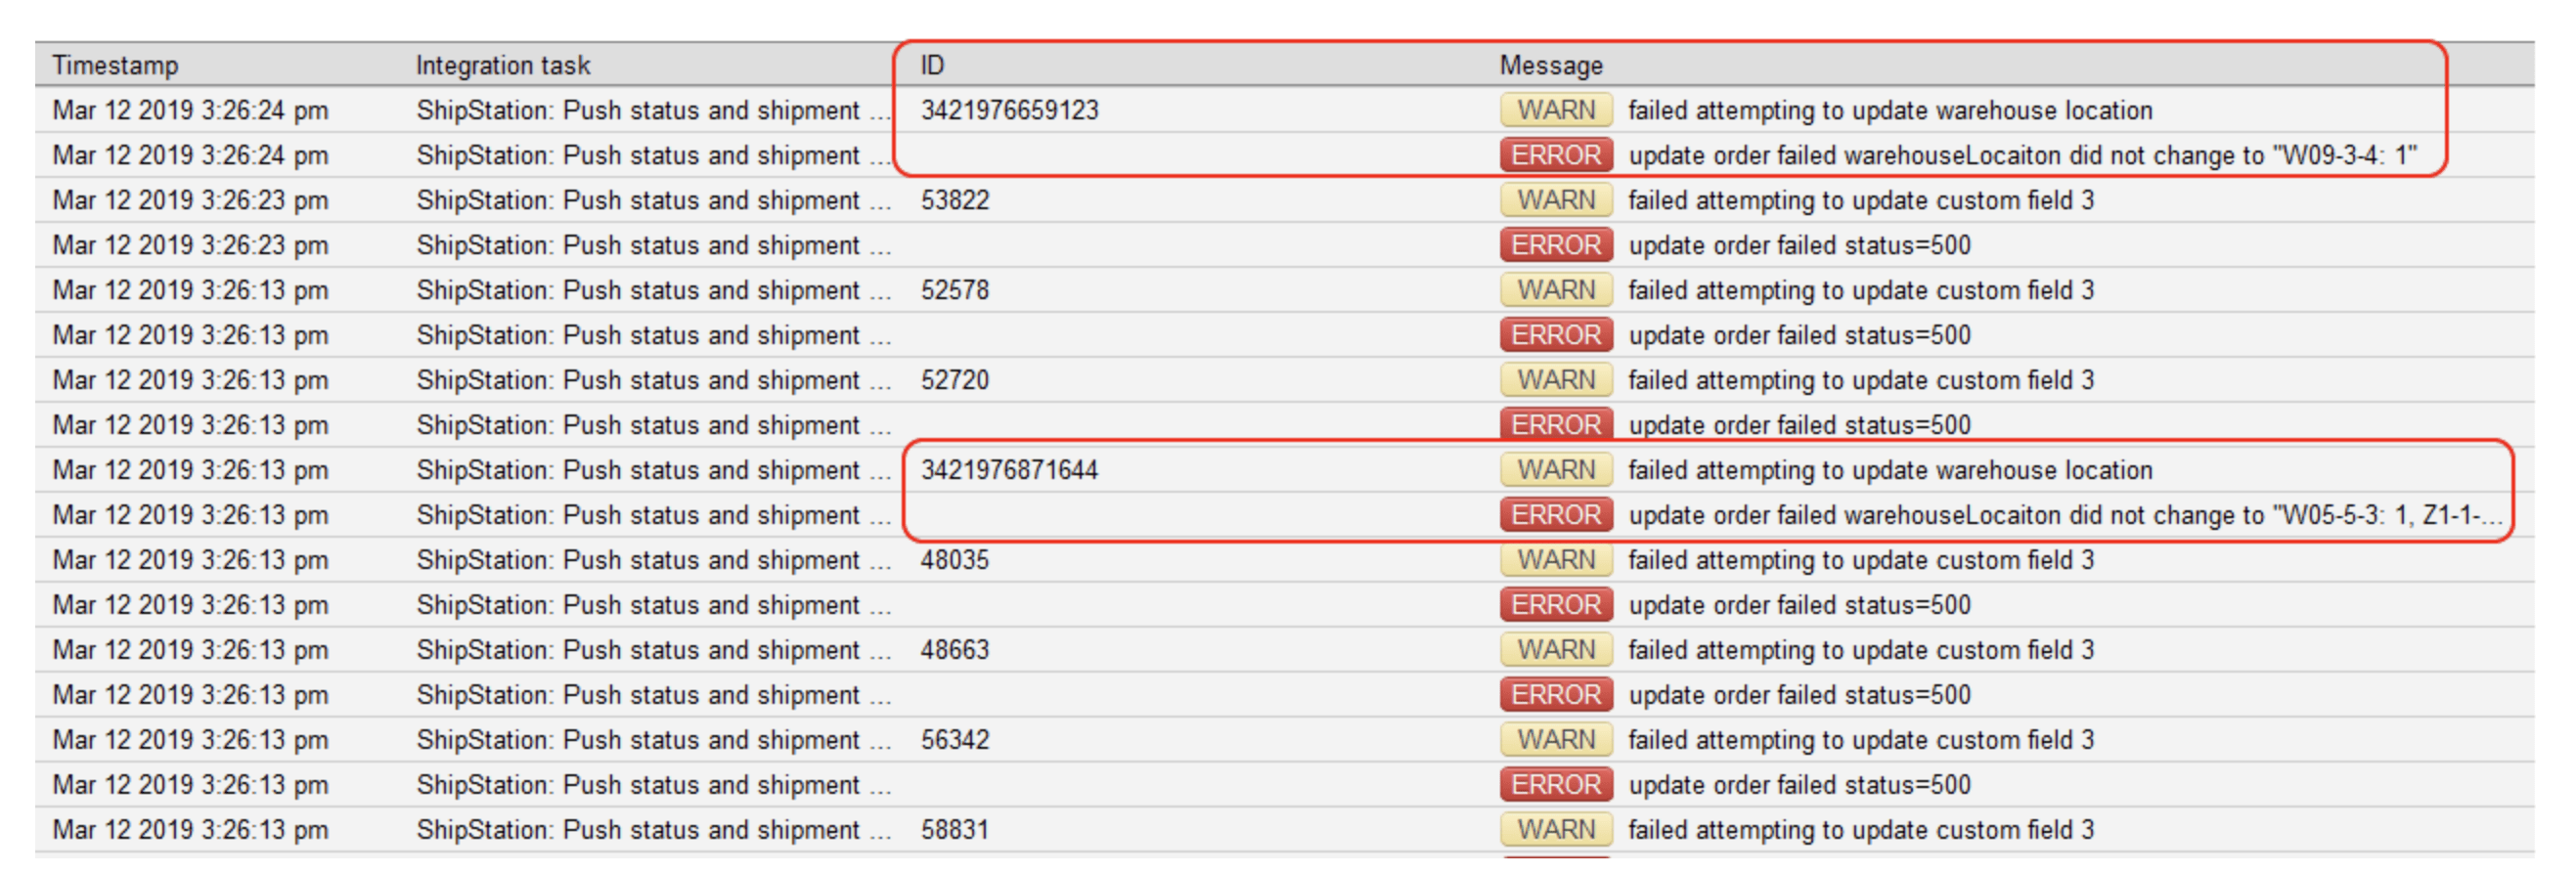Click WARN badge in ID 56342 row
Image resolution: width=2576 pixels, height=874 pixels.
[x=1556, y=740]
